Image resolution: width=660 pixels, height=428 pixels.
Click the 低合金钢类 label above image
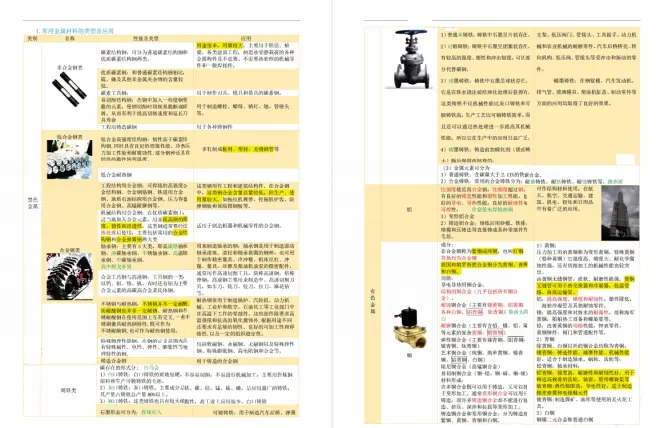tap(70, 135)
